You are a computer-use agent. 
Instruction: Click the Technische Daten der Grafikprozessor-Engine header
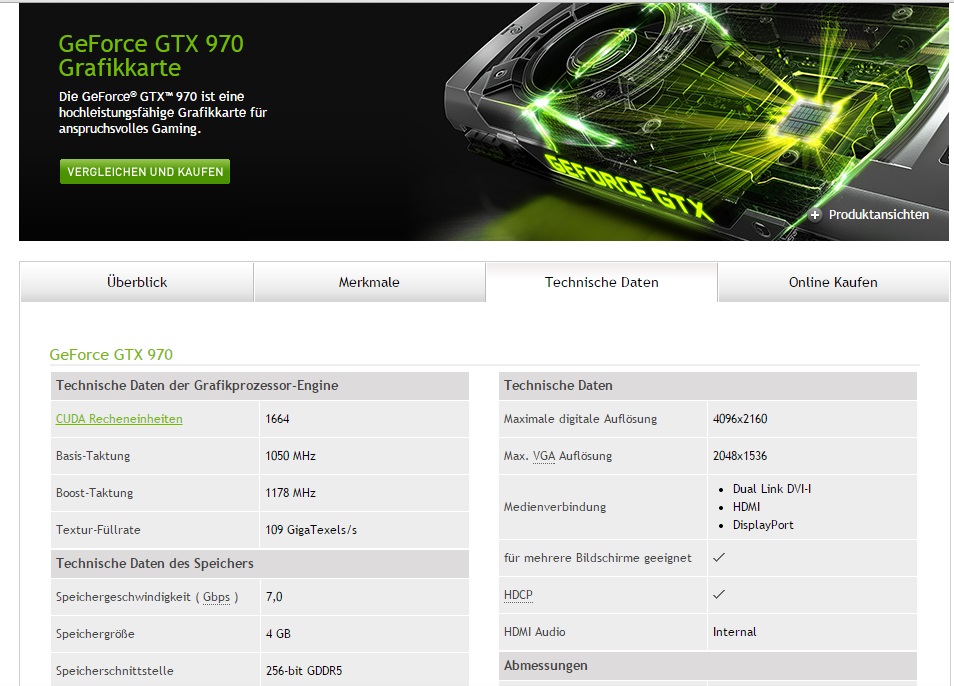click(x=260, y=386)
